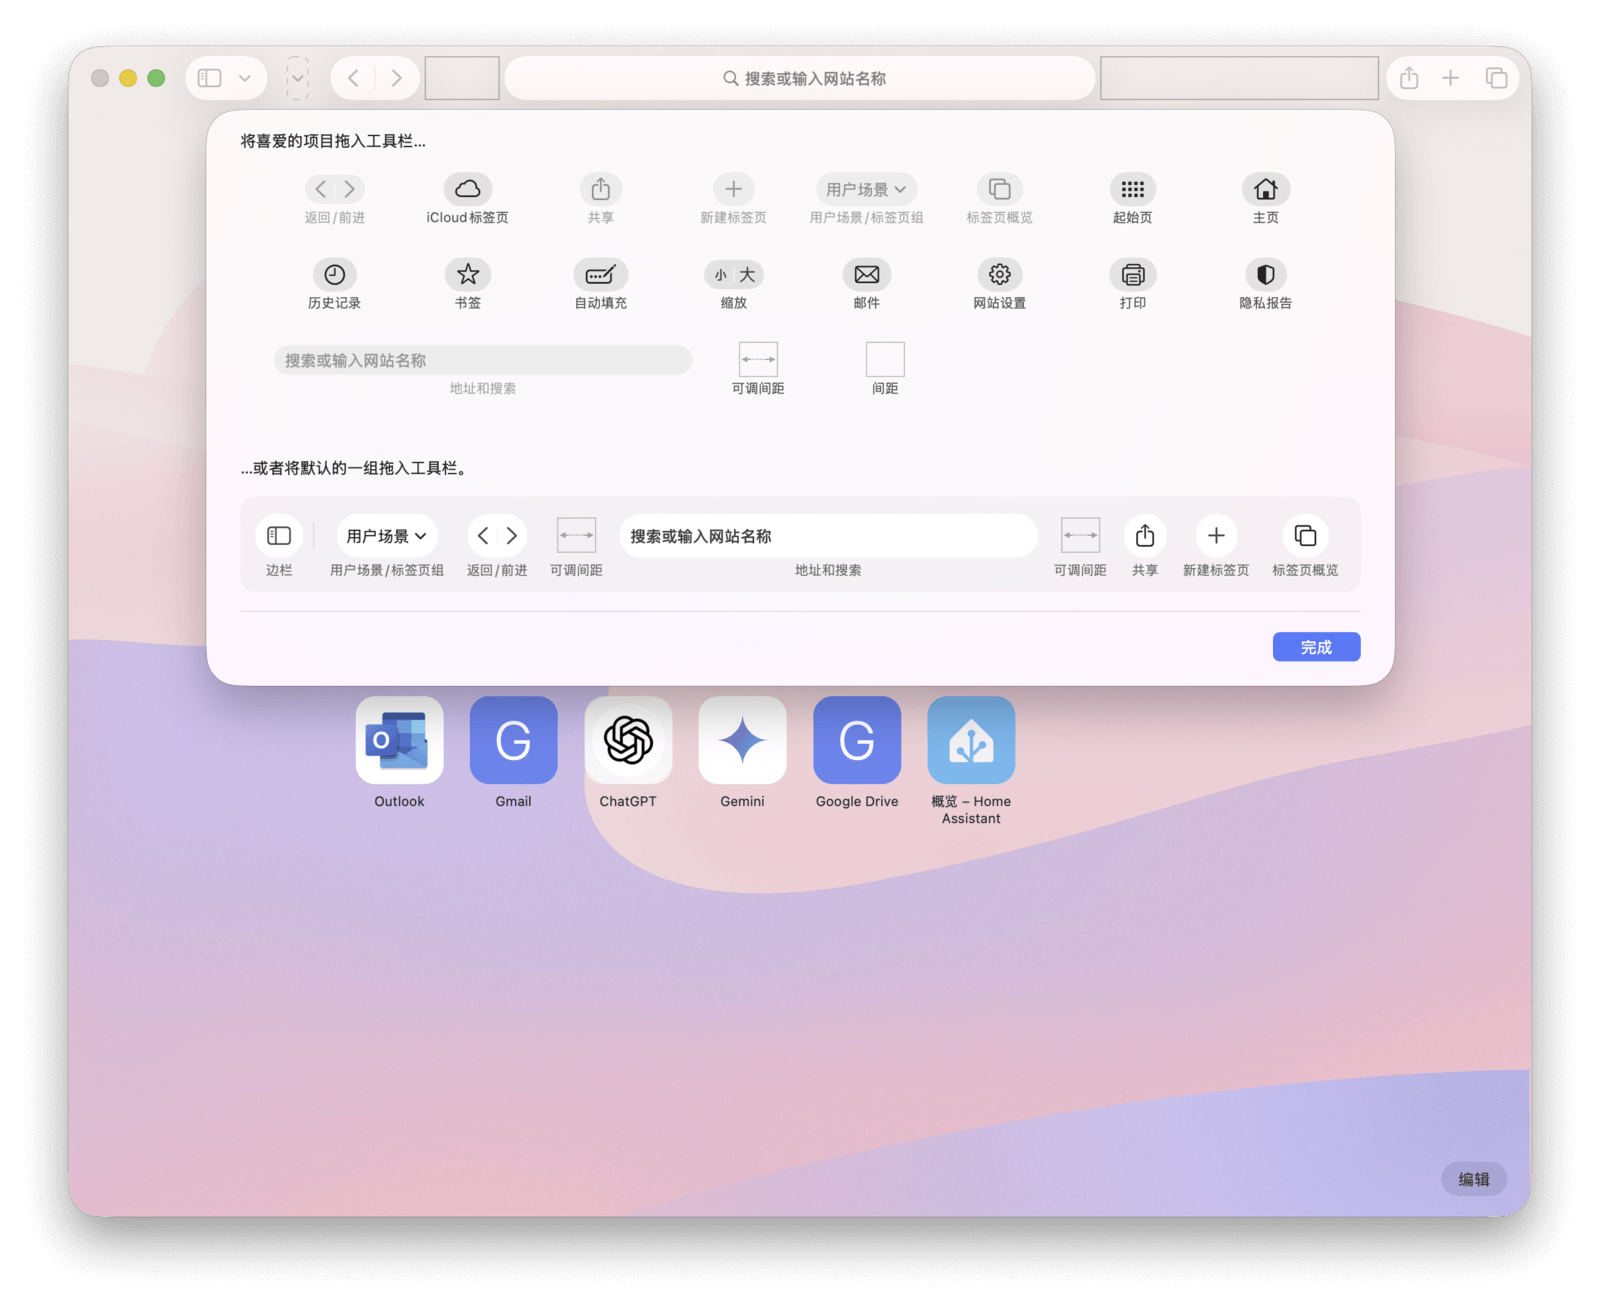Select the Website Settings gear icon
Viewport: 1600px width, 1307px height.
999,275
